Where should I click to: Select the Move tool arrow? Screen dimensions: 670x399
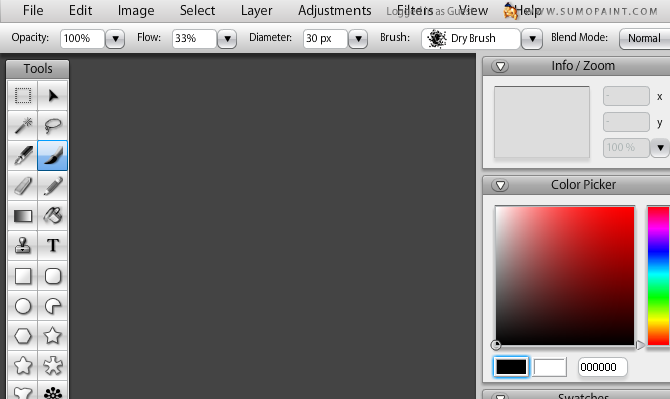53,96
